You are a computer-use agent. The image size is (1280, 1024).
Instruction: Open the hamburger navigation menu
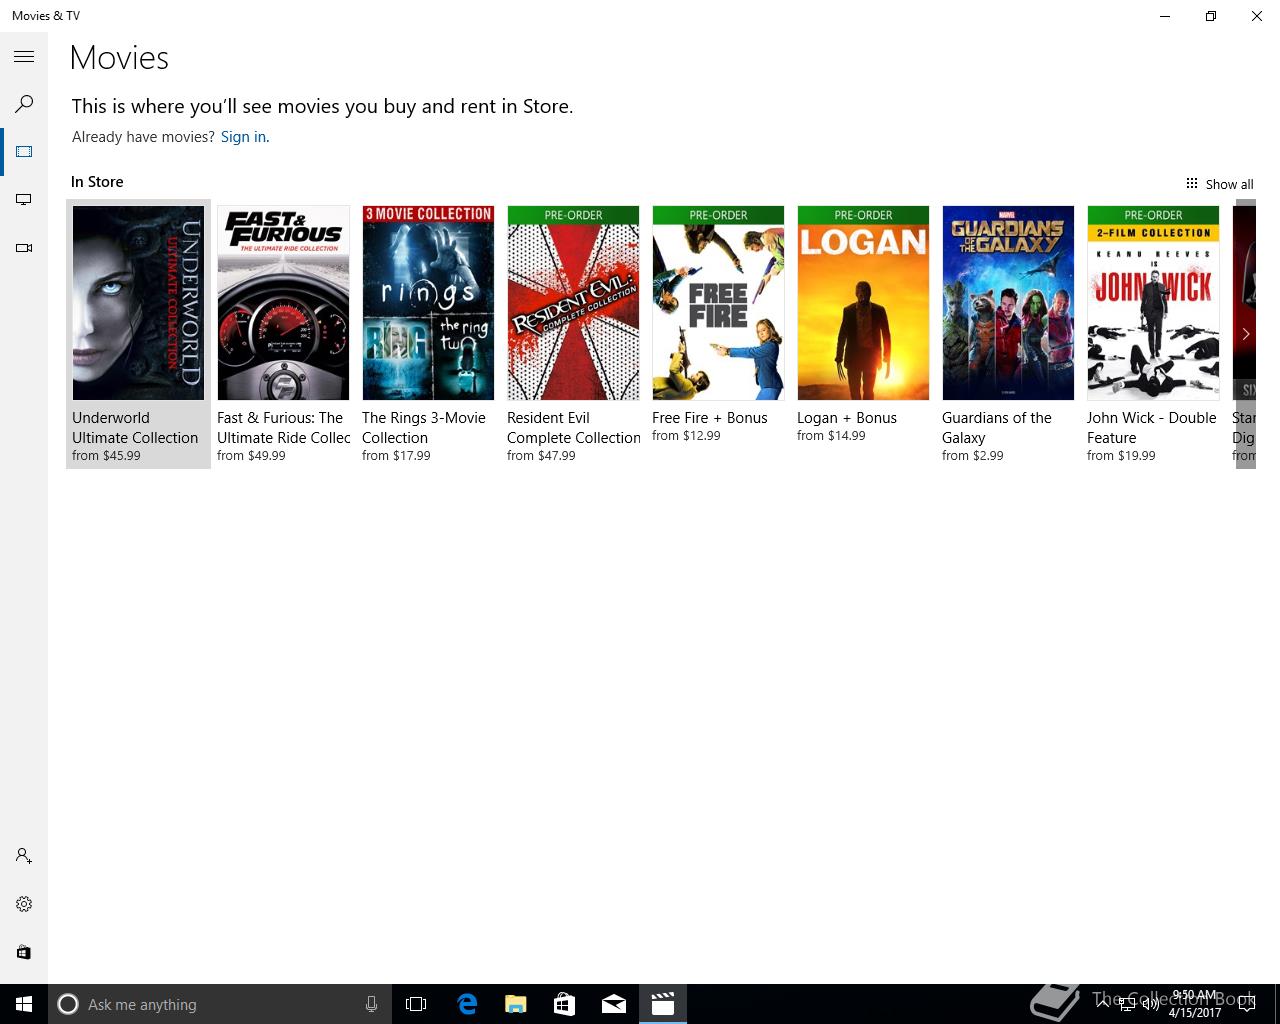coord(24,57)
